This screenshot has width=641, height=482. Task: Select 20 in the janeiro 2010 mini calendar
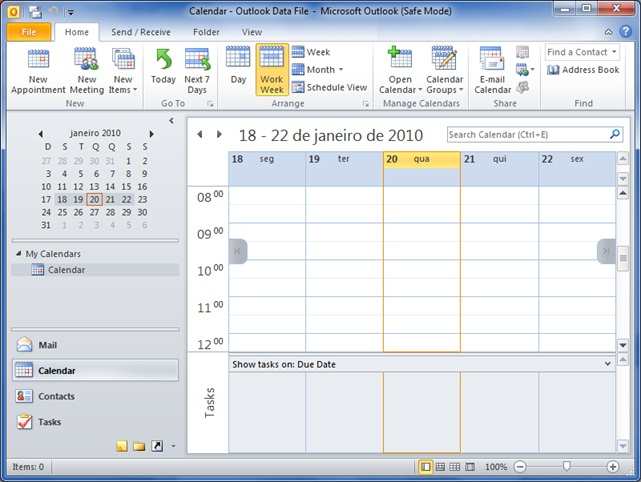pos(94,200)
